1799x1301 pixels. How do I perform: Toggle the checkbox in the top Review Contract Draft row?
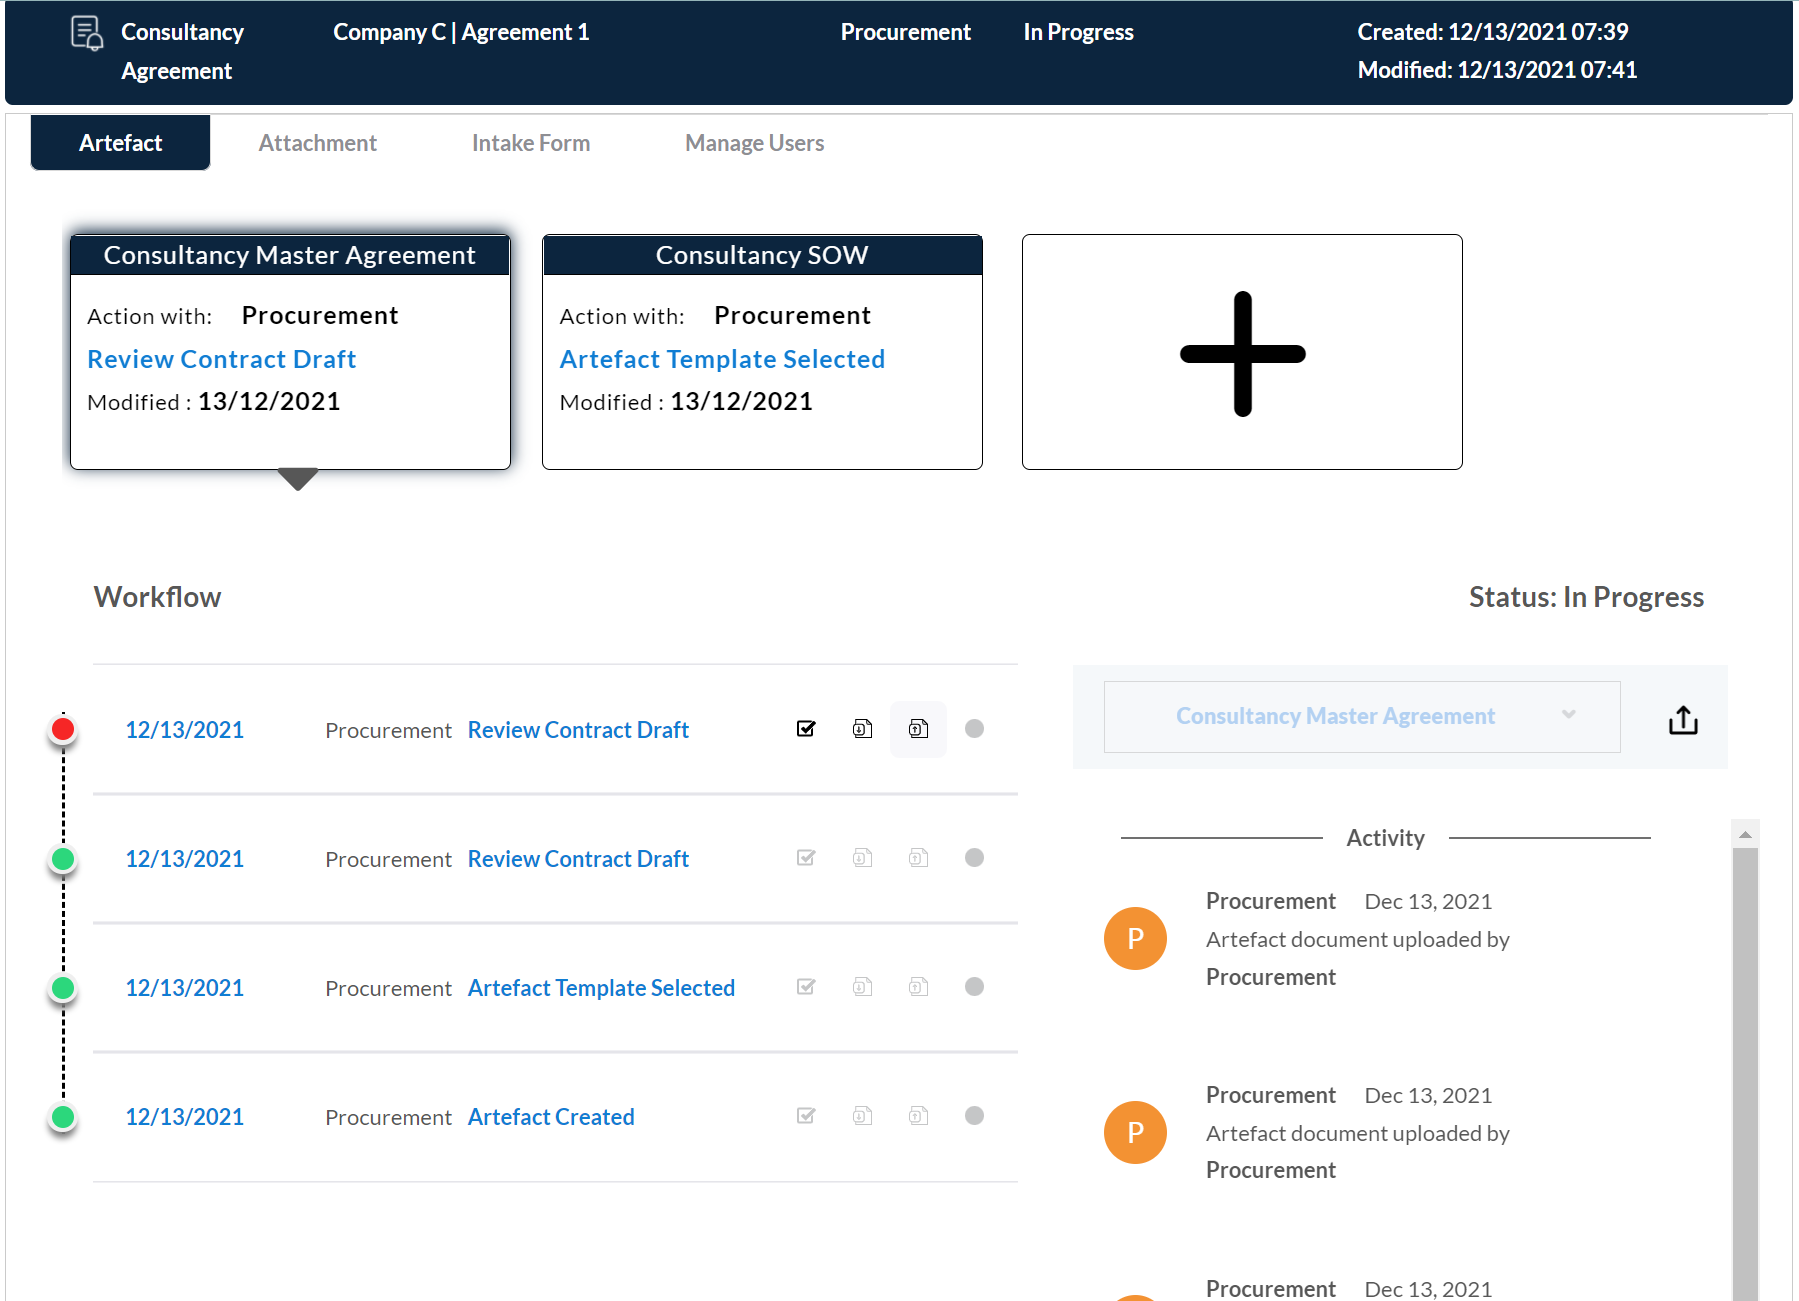[806, 729]
